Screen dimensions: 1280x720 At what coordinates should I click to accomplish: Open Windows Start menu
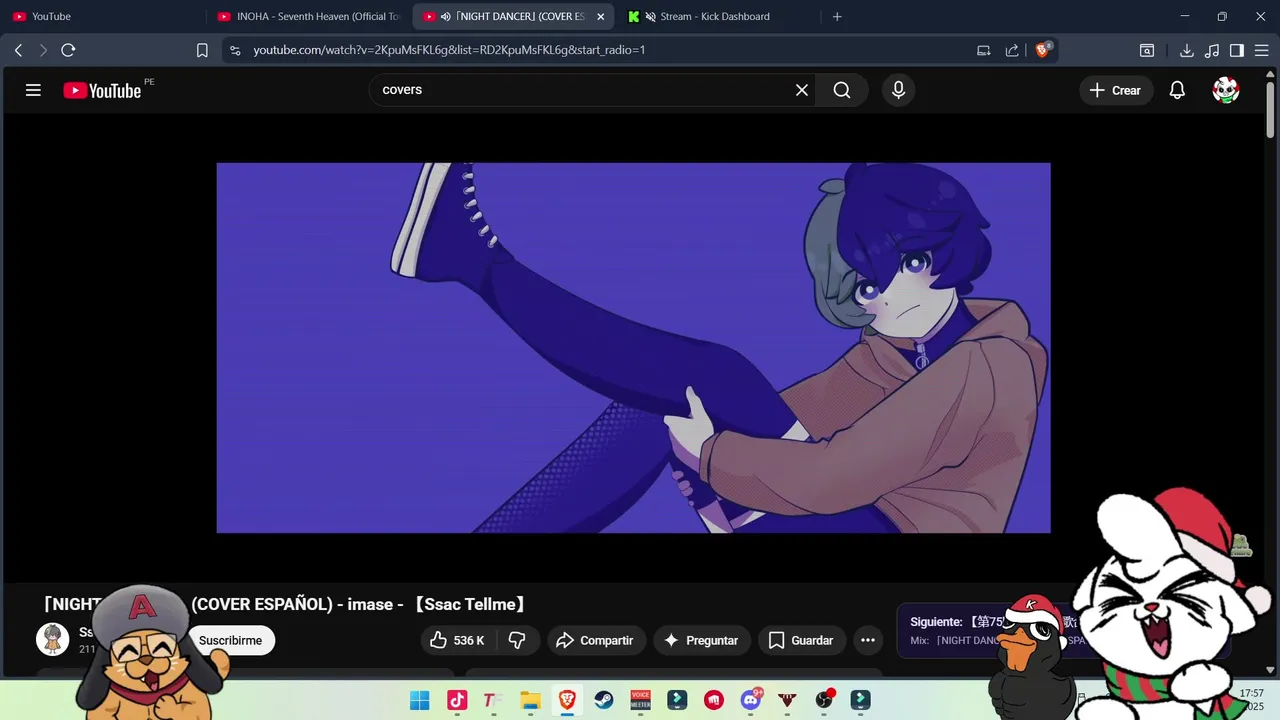click(419, 700)
